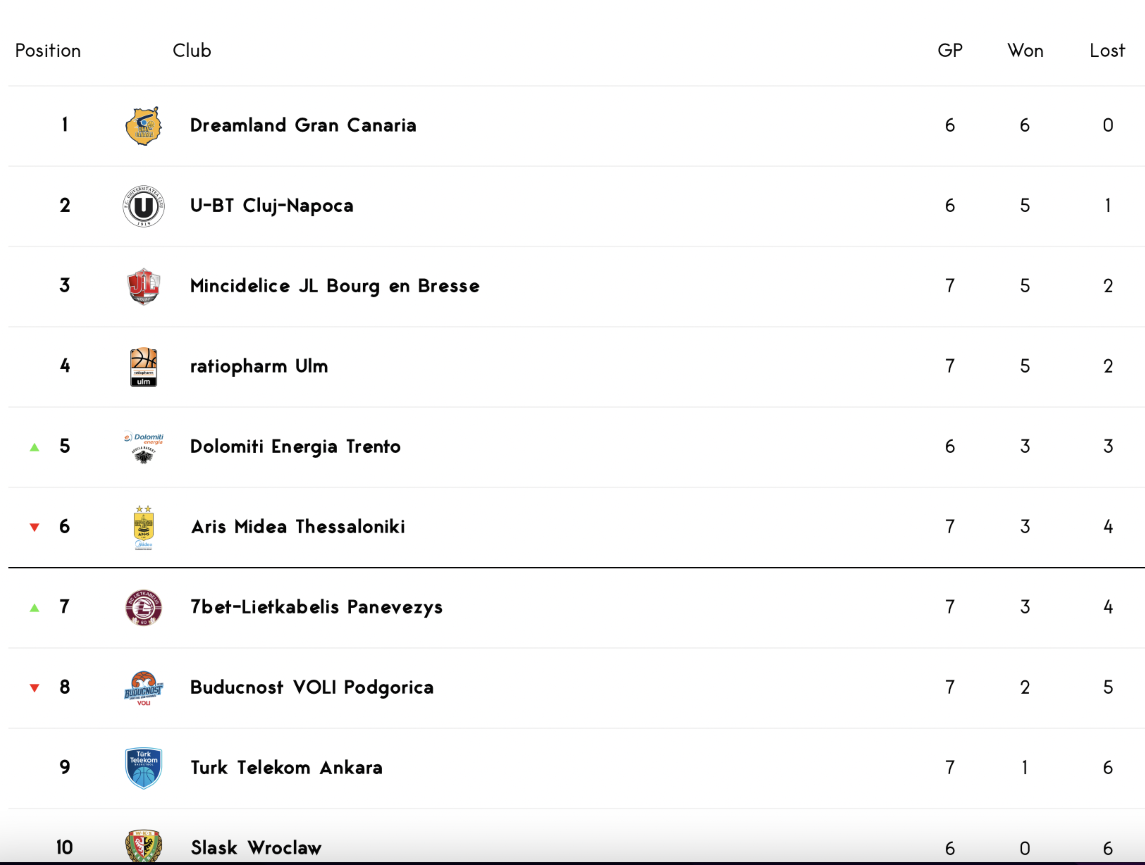The image size is (1145, 865).
Task: Click the Turk Telekom Ankara shield logo
Action: 143,768
